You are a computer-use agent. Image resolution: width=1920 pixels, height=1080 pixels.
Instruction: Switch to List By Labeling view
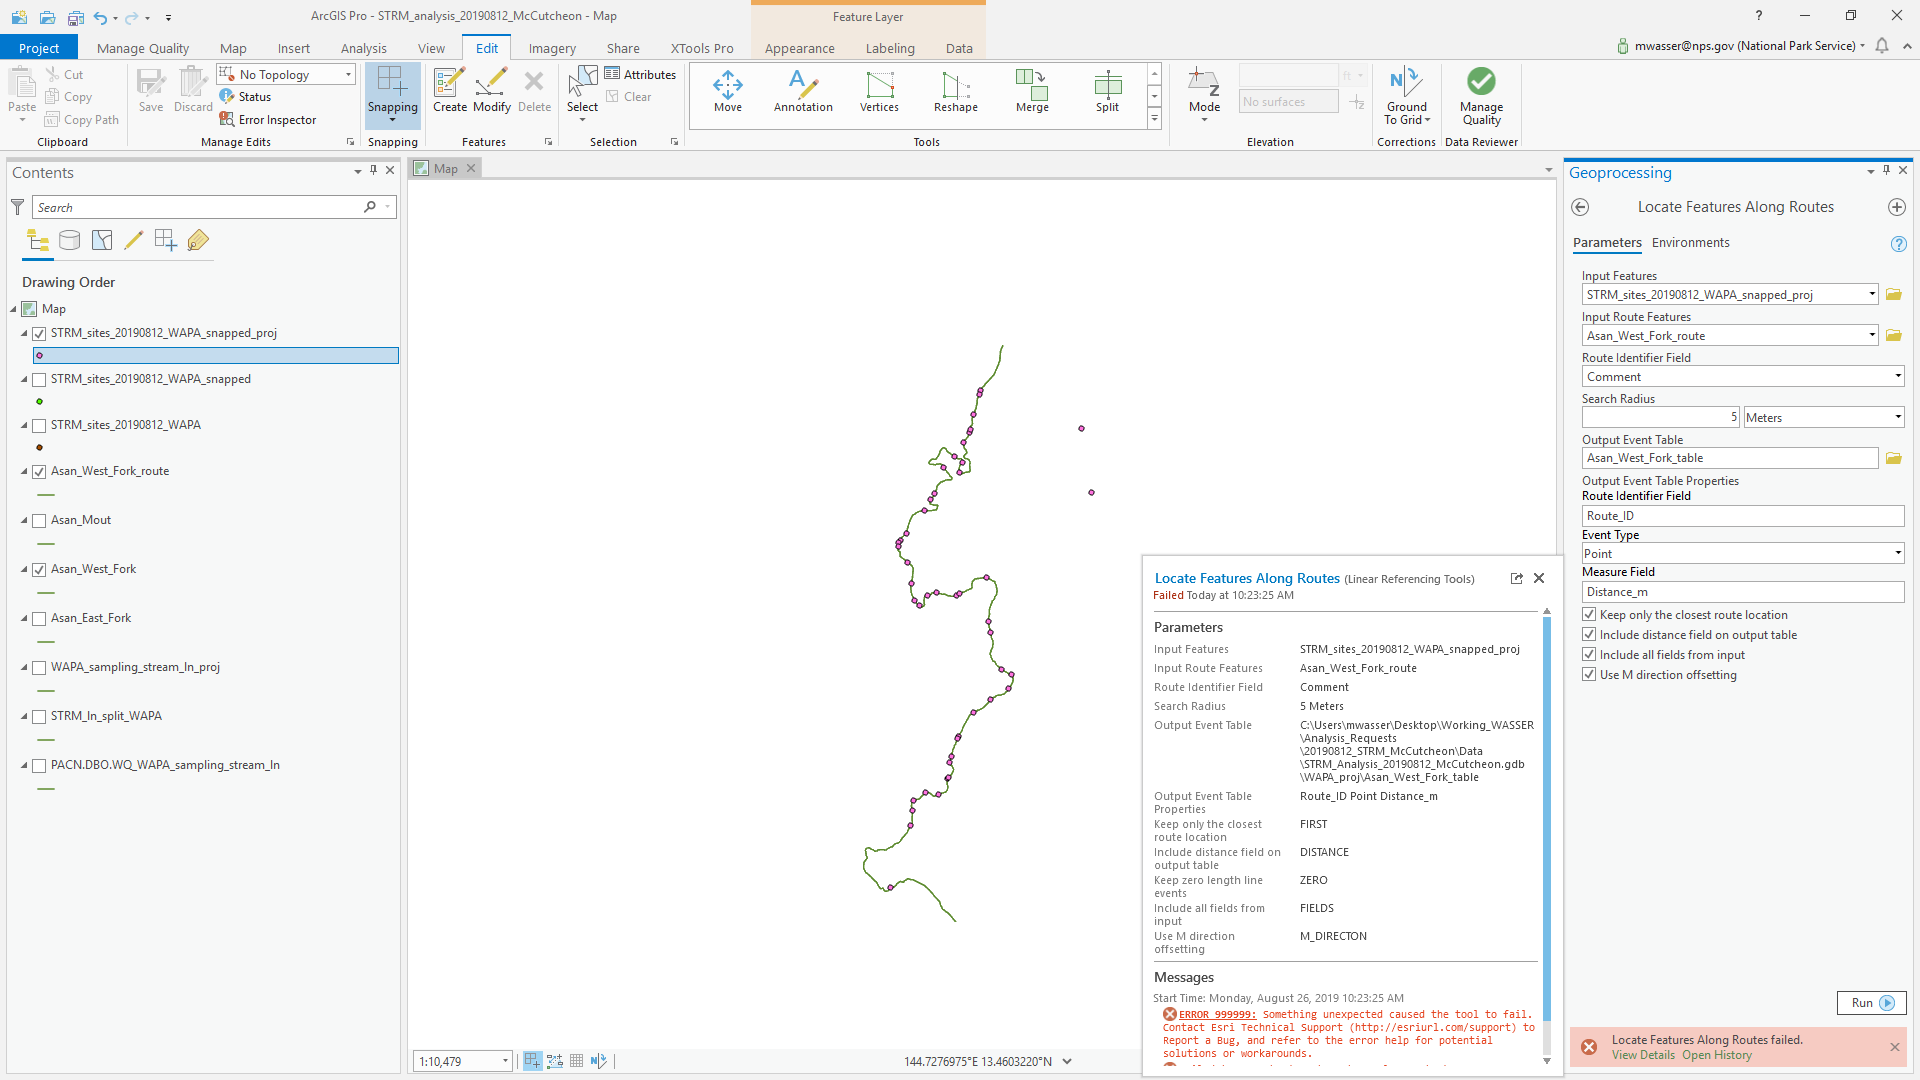coord(198,240)
